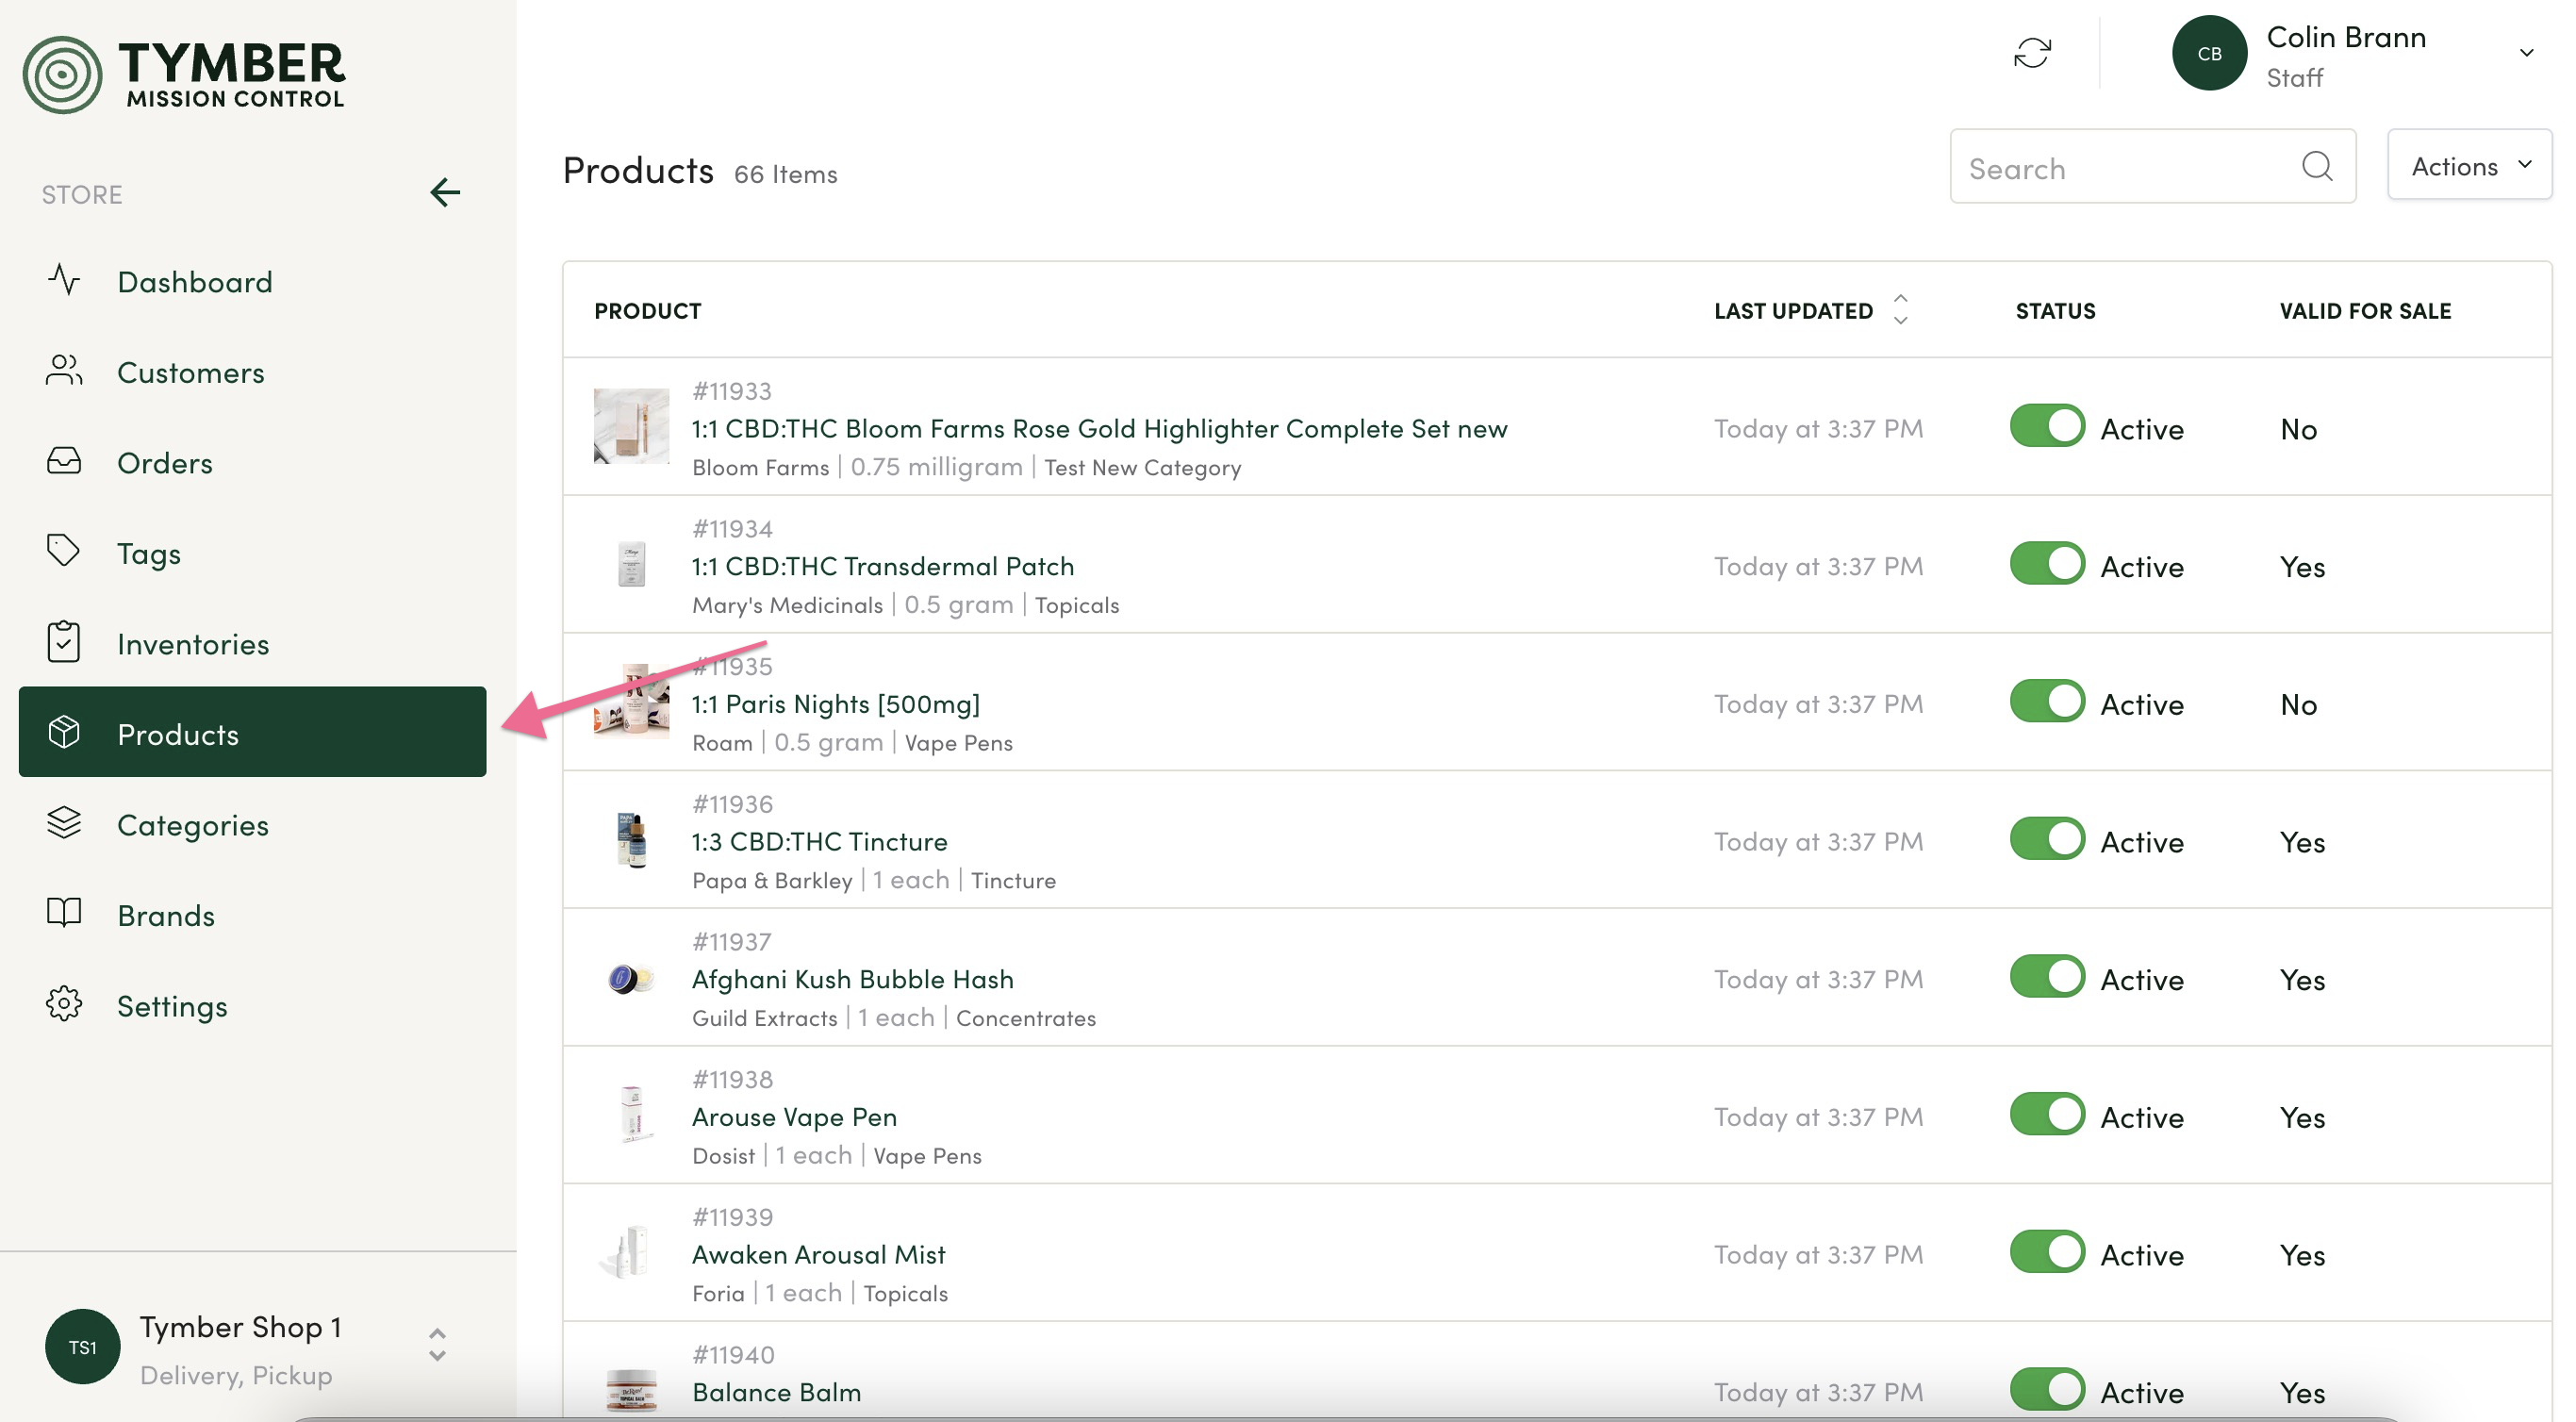2576x1422 pixels.
Task: Click 'Guild Extracts' brand text
Action: [764, 1018]
